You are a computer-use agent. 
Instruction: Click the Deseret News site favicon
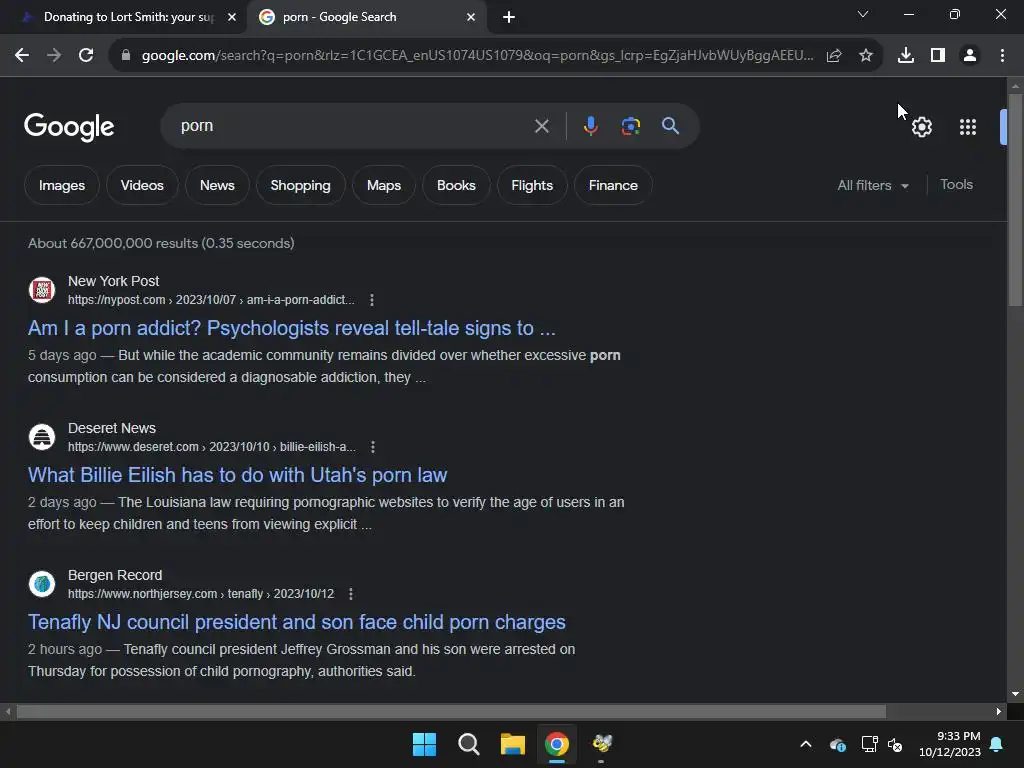click(42, 437)
